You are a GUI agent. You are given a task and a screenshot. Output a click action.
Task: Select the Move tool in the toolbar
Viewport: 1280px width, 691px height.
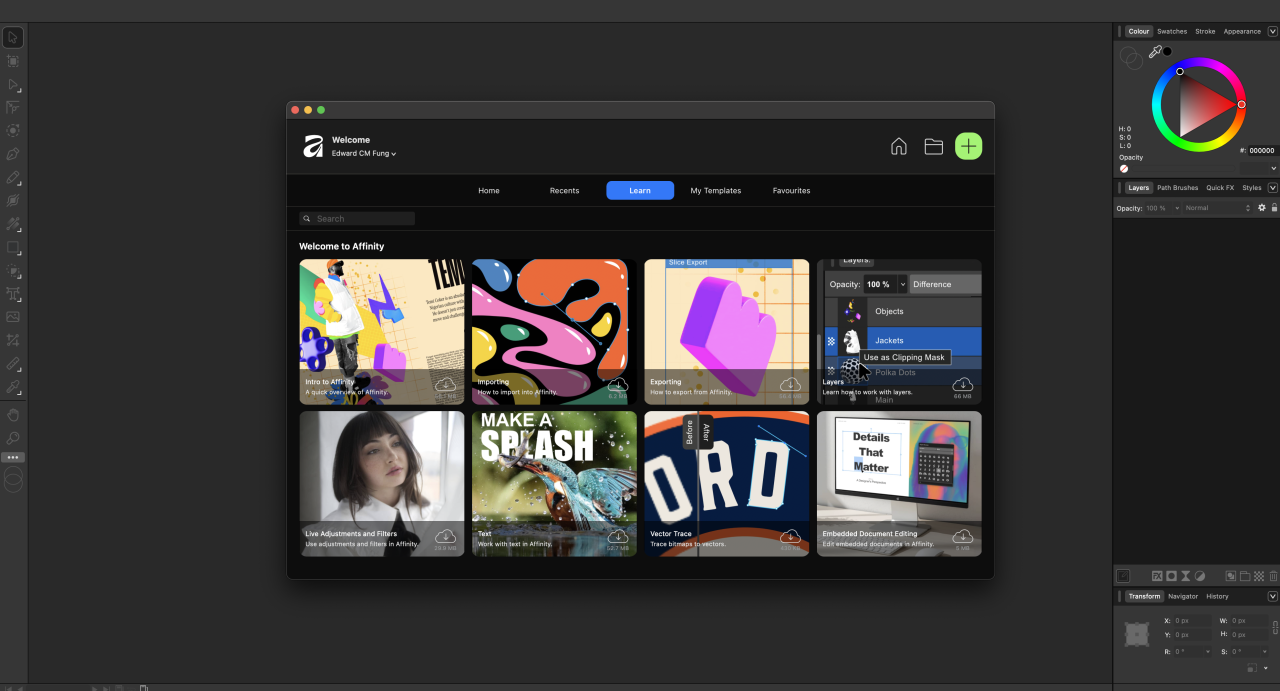coord(13,38)
